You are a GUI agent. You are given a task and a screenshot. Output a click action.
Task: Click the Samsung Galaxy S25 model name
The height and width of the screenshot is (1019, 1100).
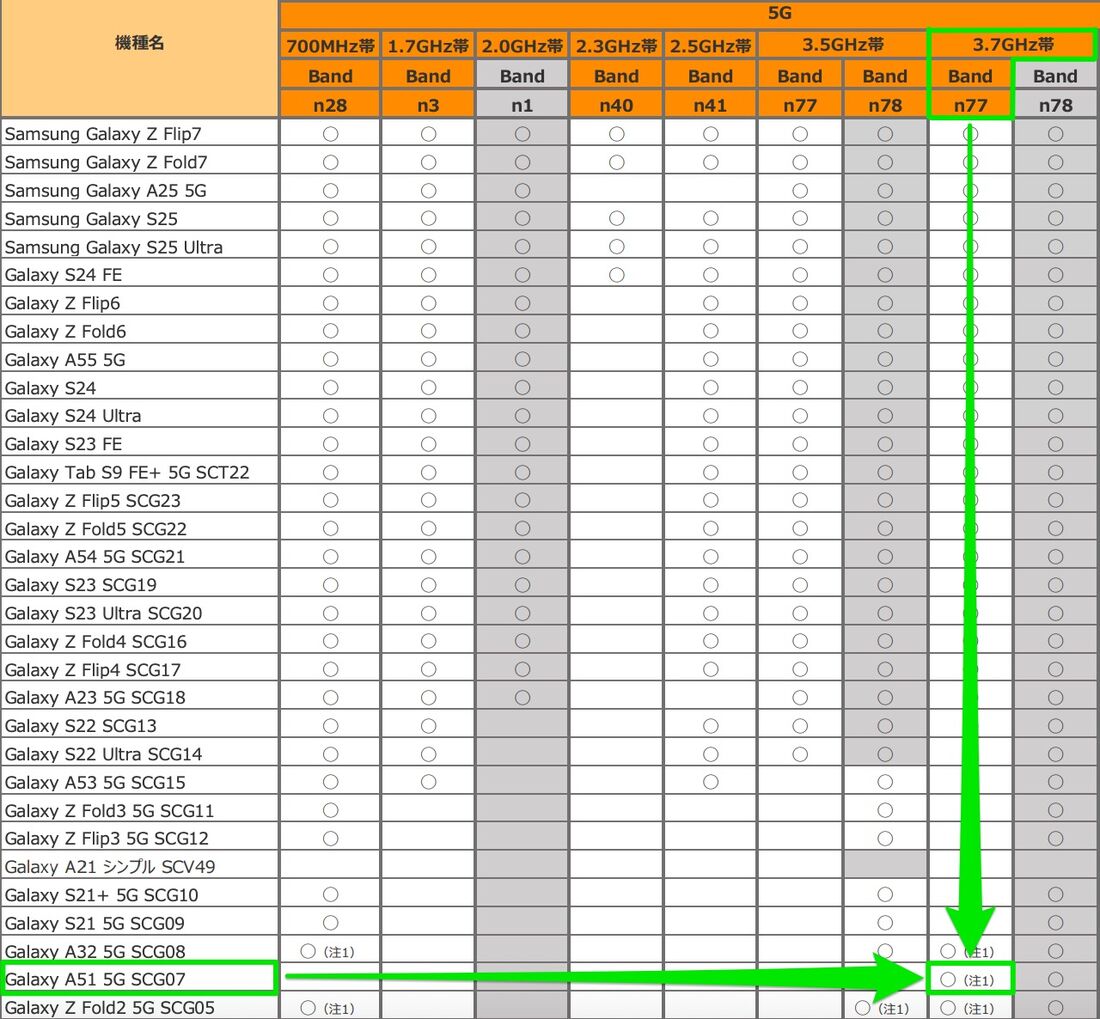point(91,218)
